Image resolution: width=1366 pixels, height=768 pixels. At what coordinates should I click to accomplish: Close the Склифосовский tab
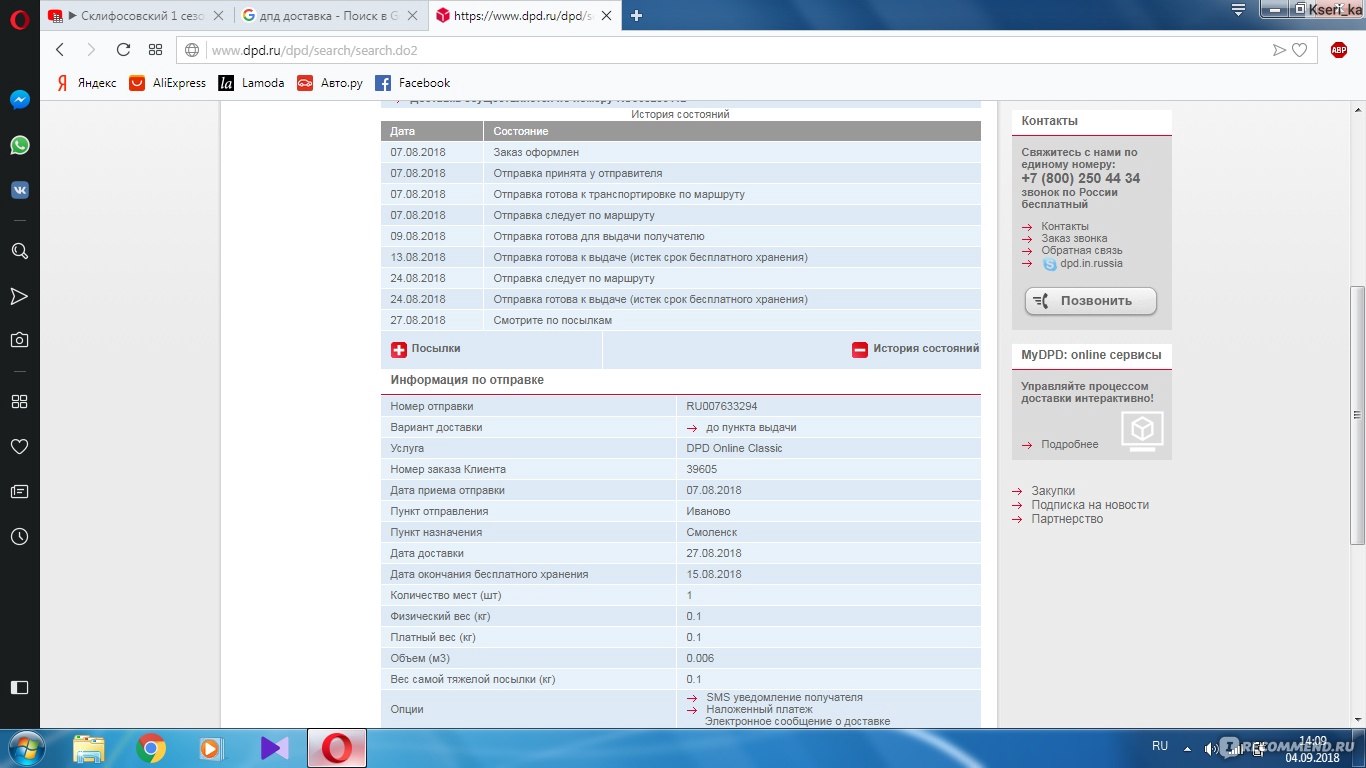pyautogui.click(x=219, y=15)
